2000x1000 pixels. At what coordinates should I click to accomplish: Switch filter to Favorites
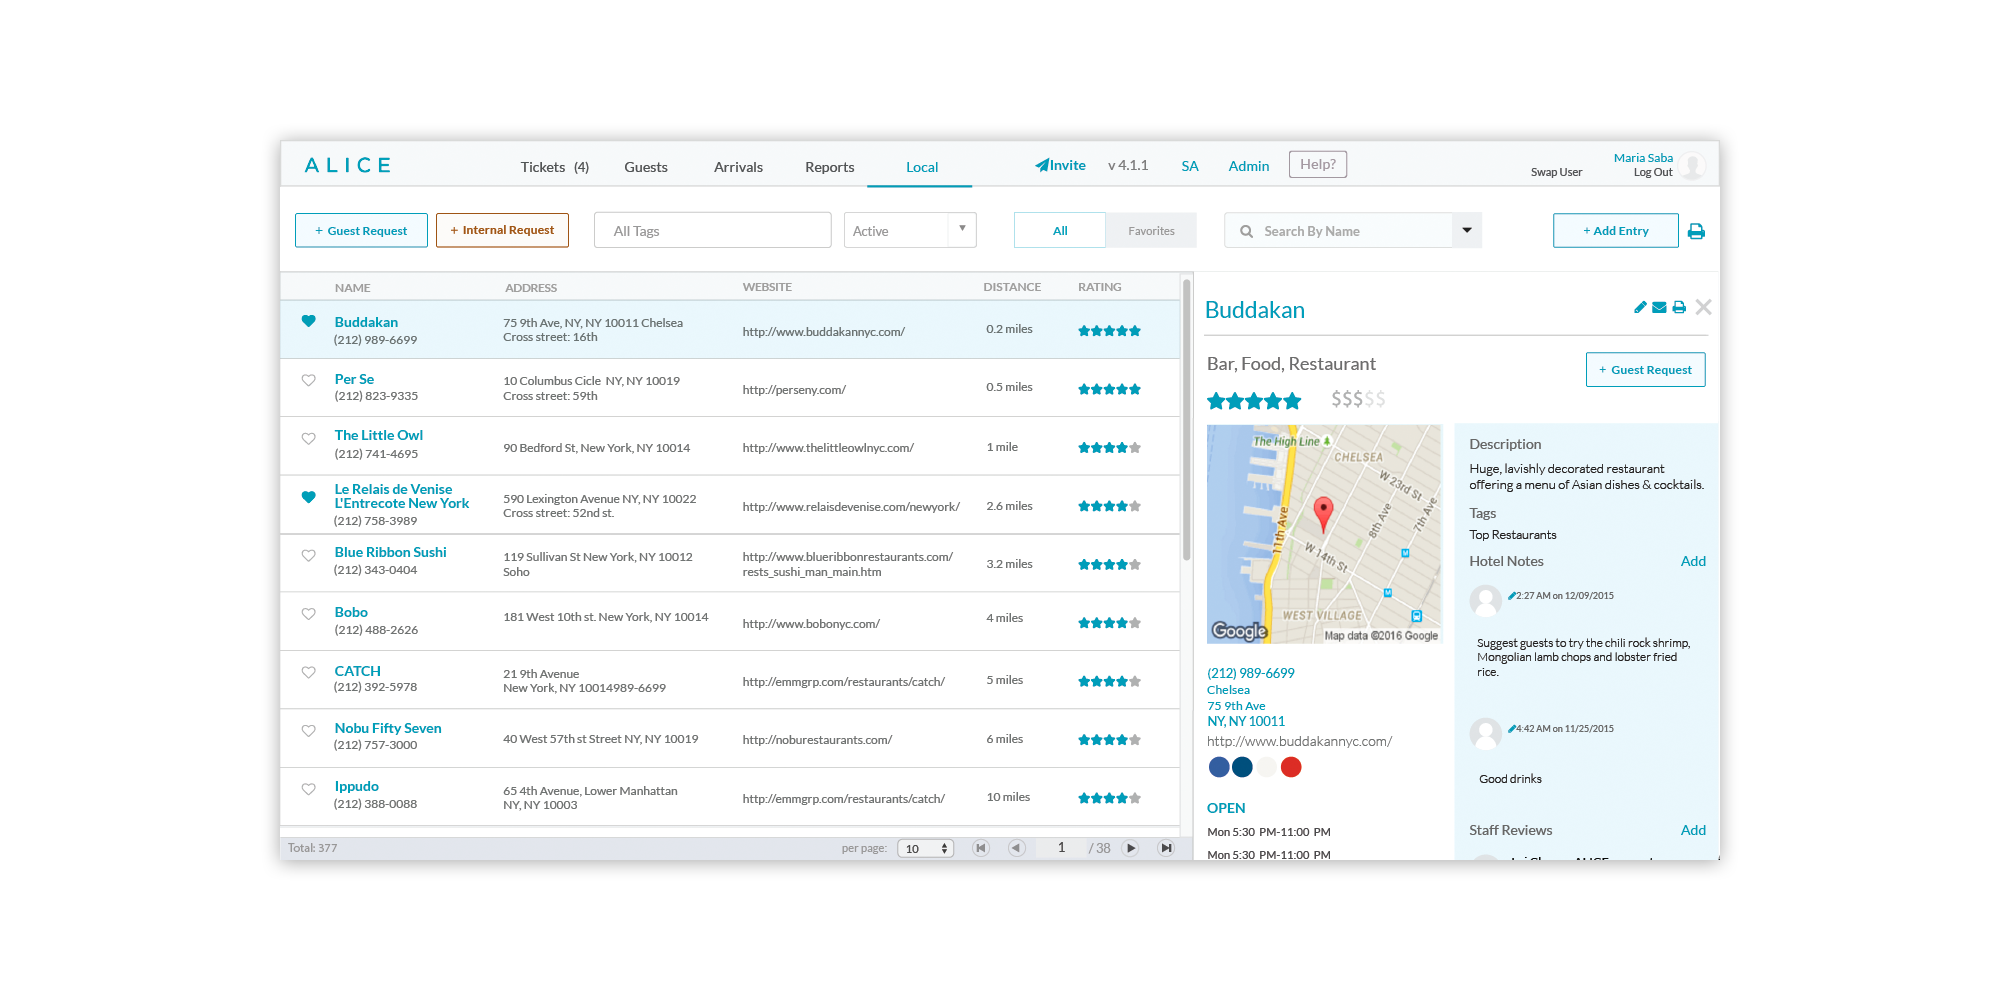[1150, 230]
